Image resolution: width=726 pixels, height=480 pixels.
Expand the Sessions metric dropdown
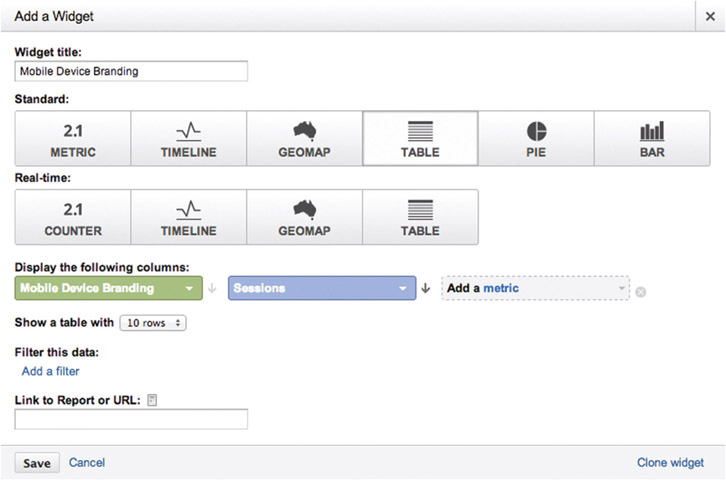click(x=322, y=288)
